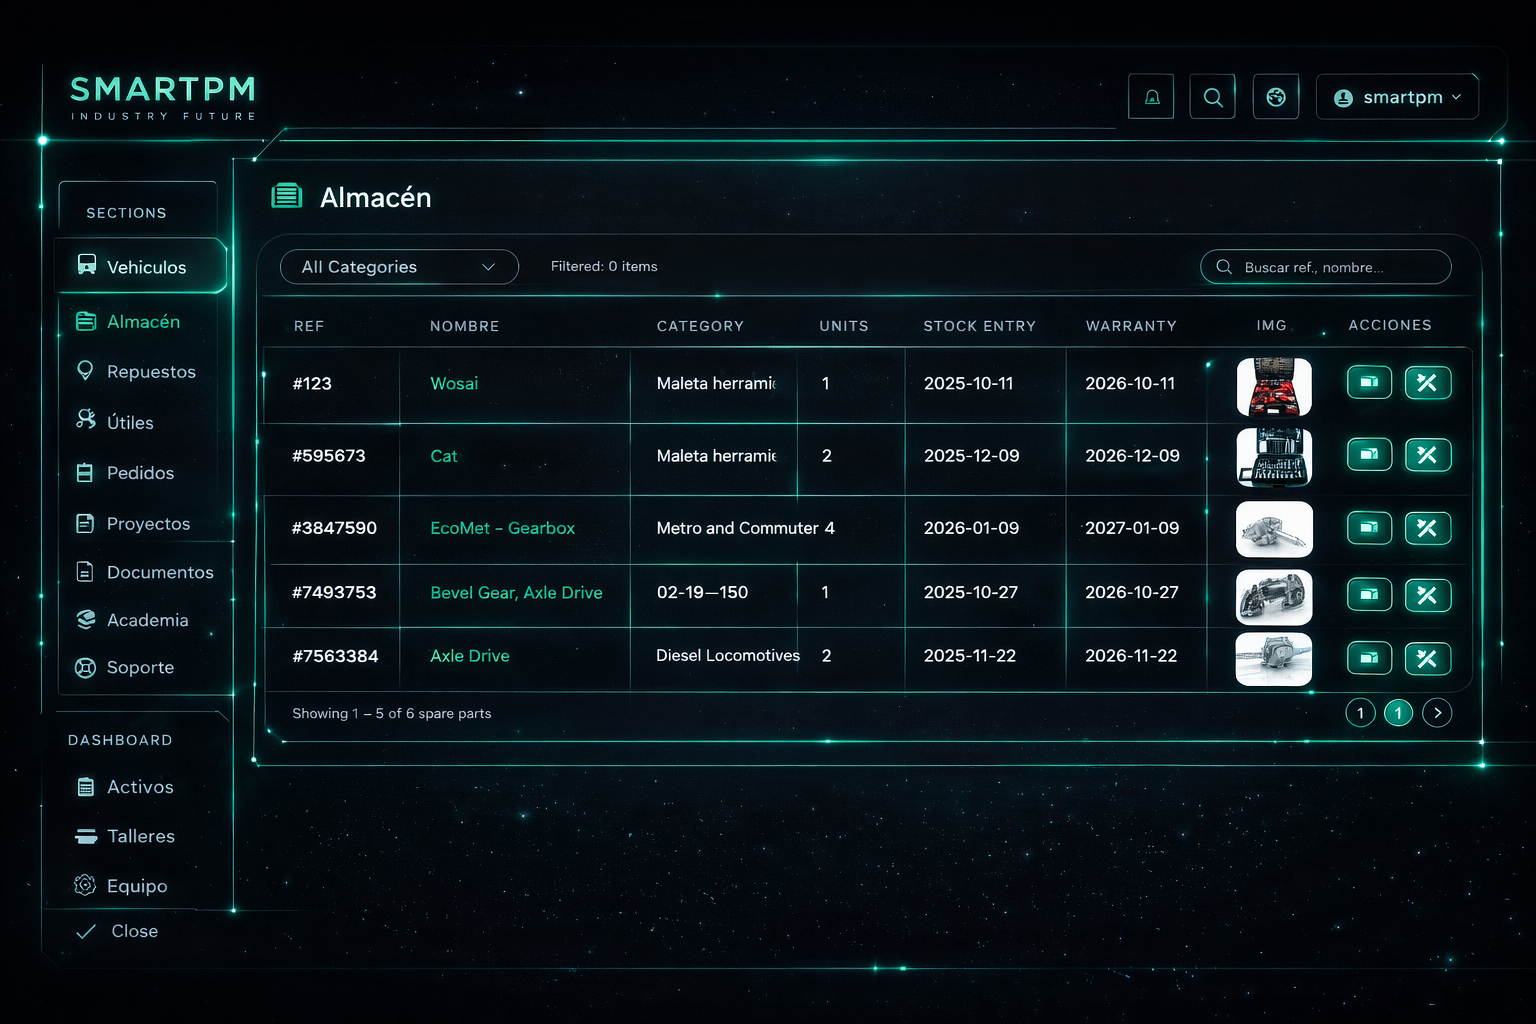Screen dimensions: 1536x1024
Task: Open the Bevel Gear, Axle Drive link
Action: click(516, 593)
